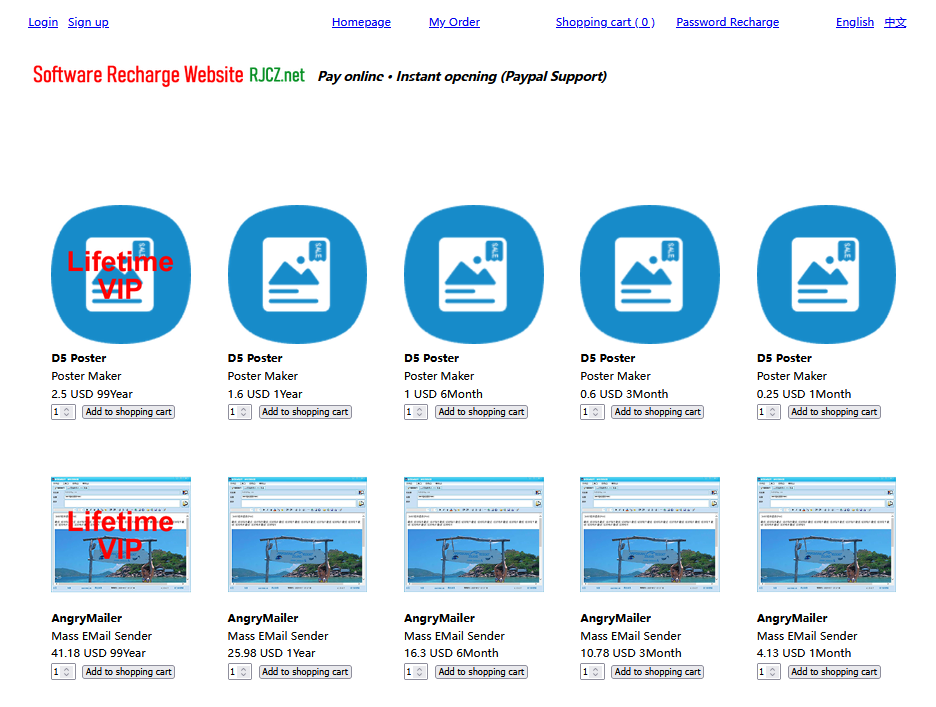This screenshot has height=707, width=936.
Task: Select the AngryMailer 1Month screenshot thumbnail
Action: click(x=826, y=534)
